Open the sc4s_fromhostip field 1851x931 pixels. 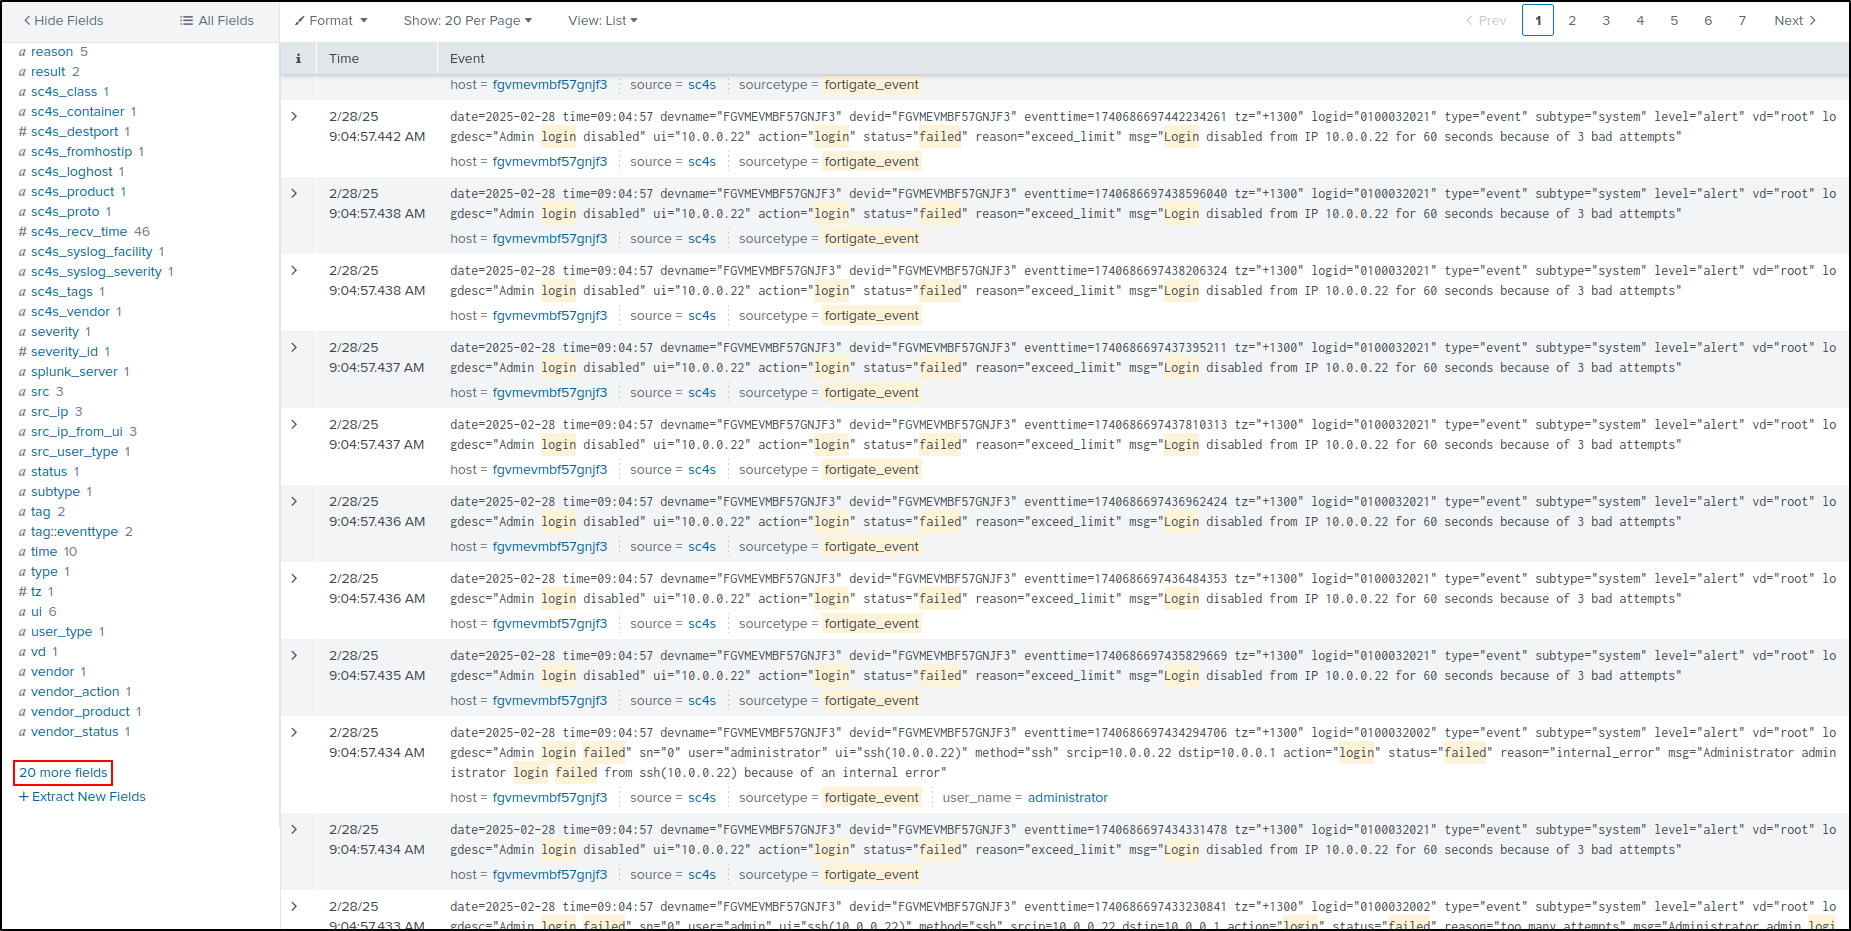pyautogui.click(x=81, y=152)
